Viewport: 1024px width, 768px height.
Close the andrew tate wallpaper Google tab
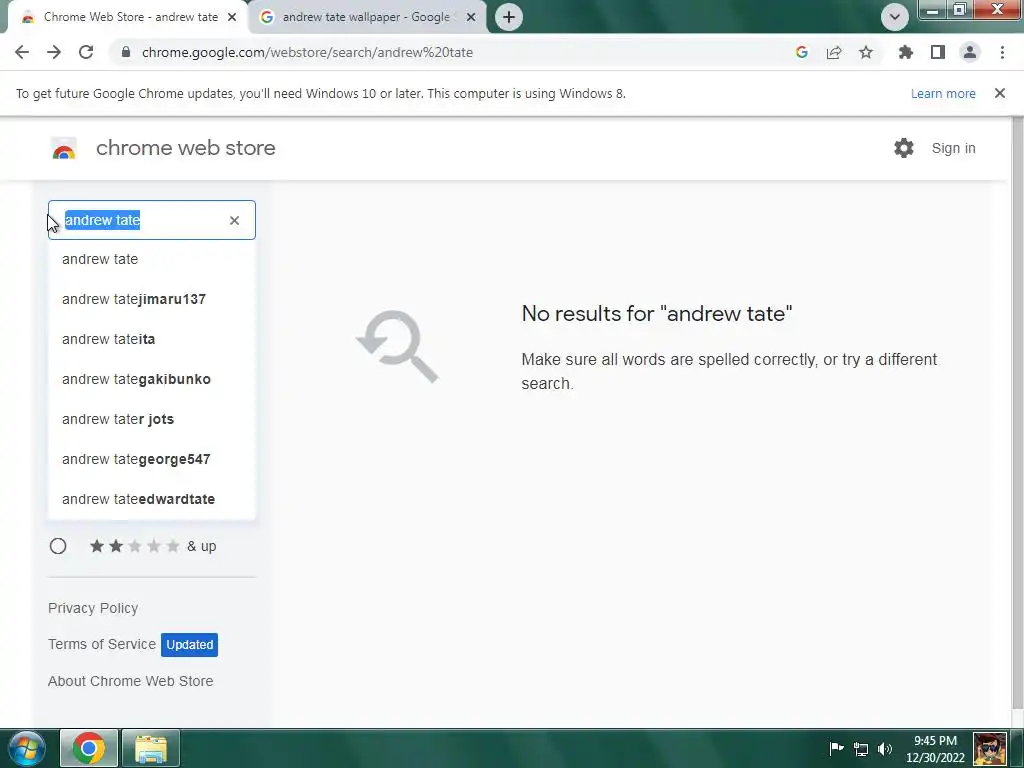click(x=471, y=17)
